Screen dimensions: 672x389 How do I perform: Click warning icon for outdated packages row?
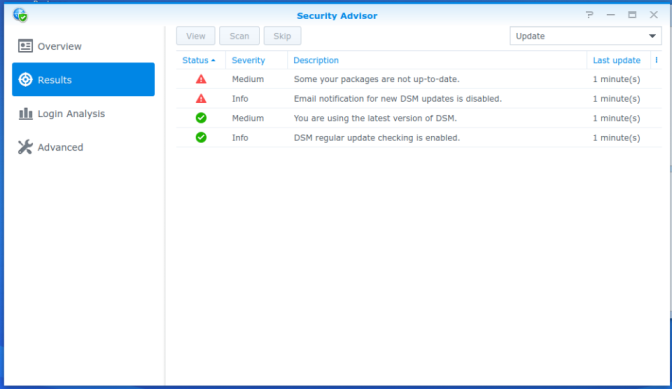point(201,79)
